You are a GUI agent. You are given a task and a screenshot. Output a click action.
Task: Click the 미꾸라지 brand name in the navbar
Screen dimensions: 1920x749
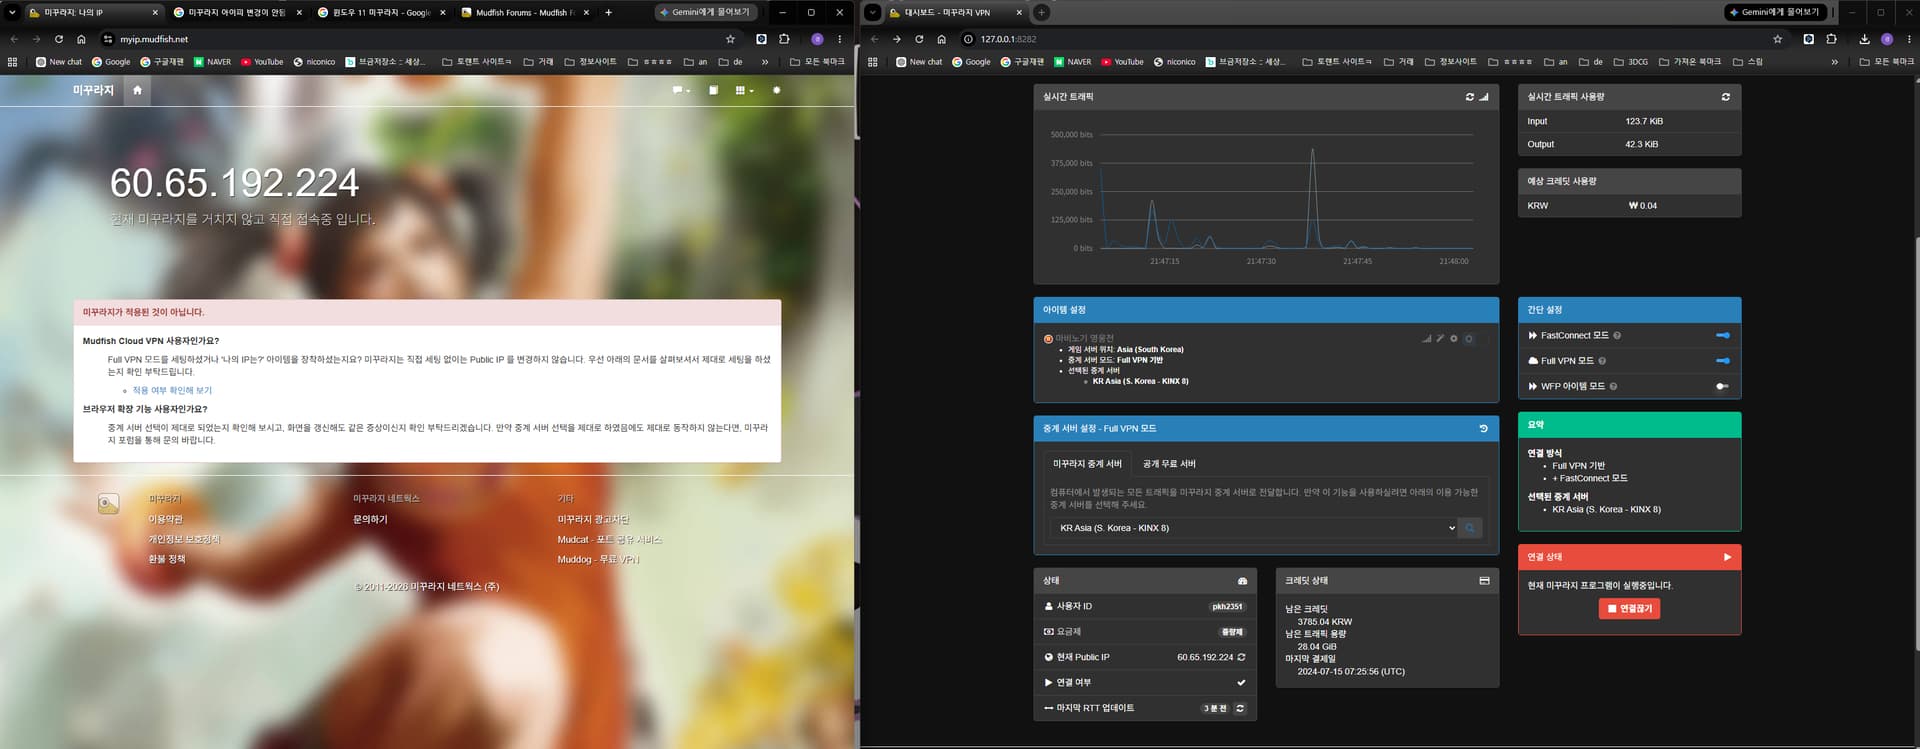point(93,90)
